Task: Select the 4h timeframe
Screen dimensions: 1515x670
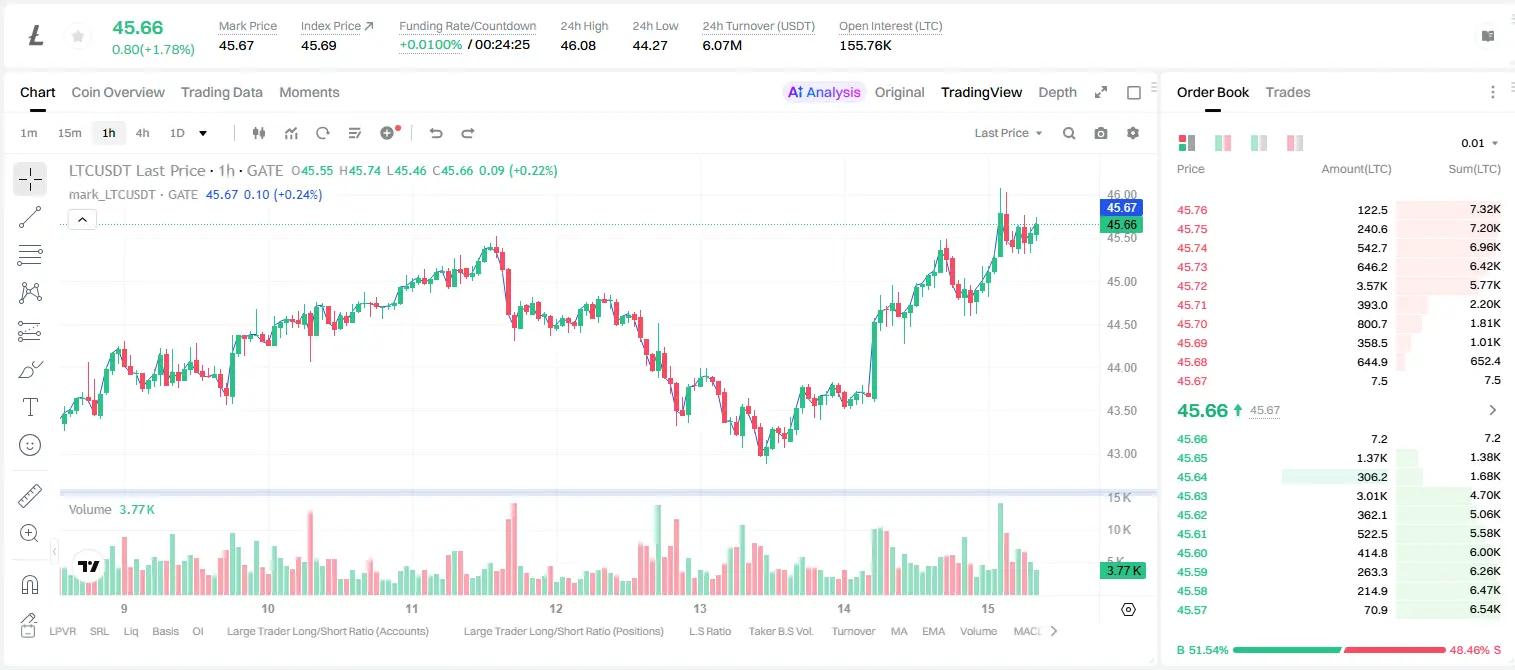Action: [x=142, y=133]
